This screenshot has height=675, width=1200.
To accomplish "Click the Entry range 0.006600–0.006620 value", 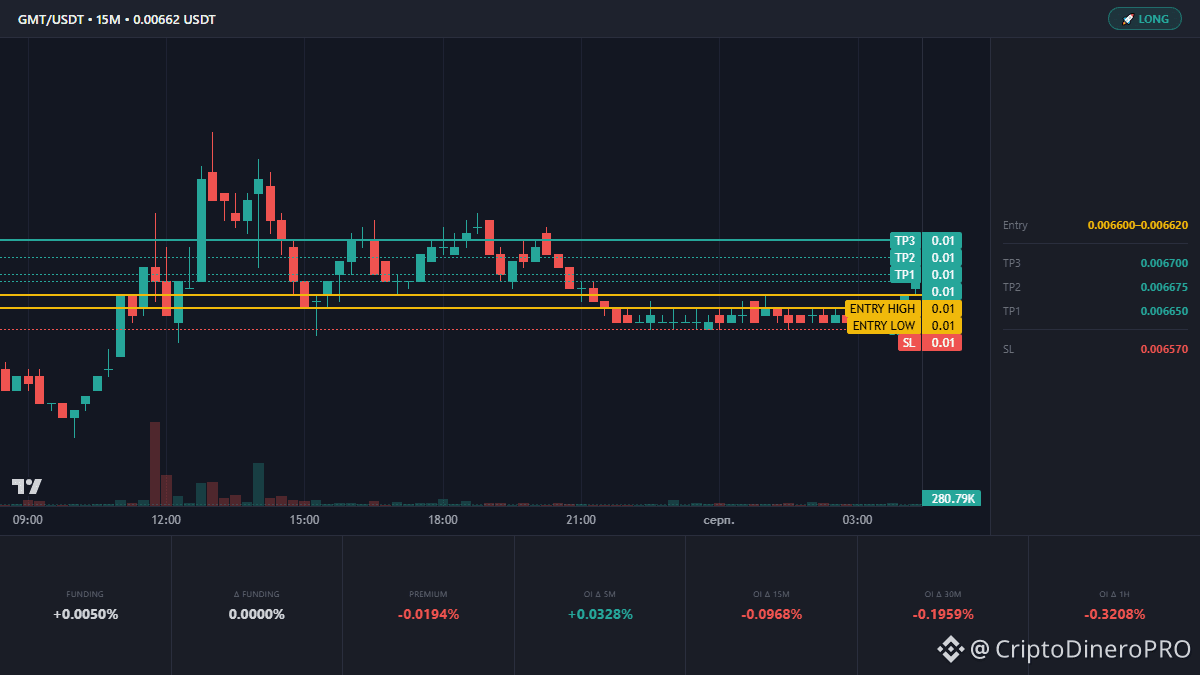I will coord(1138,226).
